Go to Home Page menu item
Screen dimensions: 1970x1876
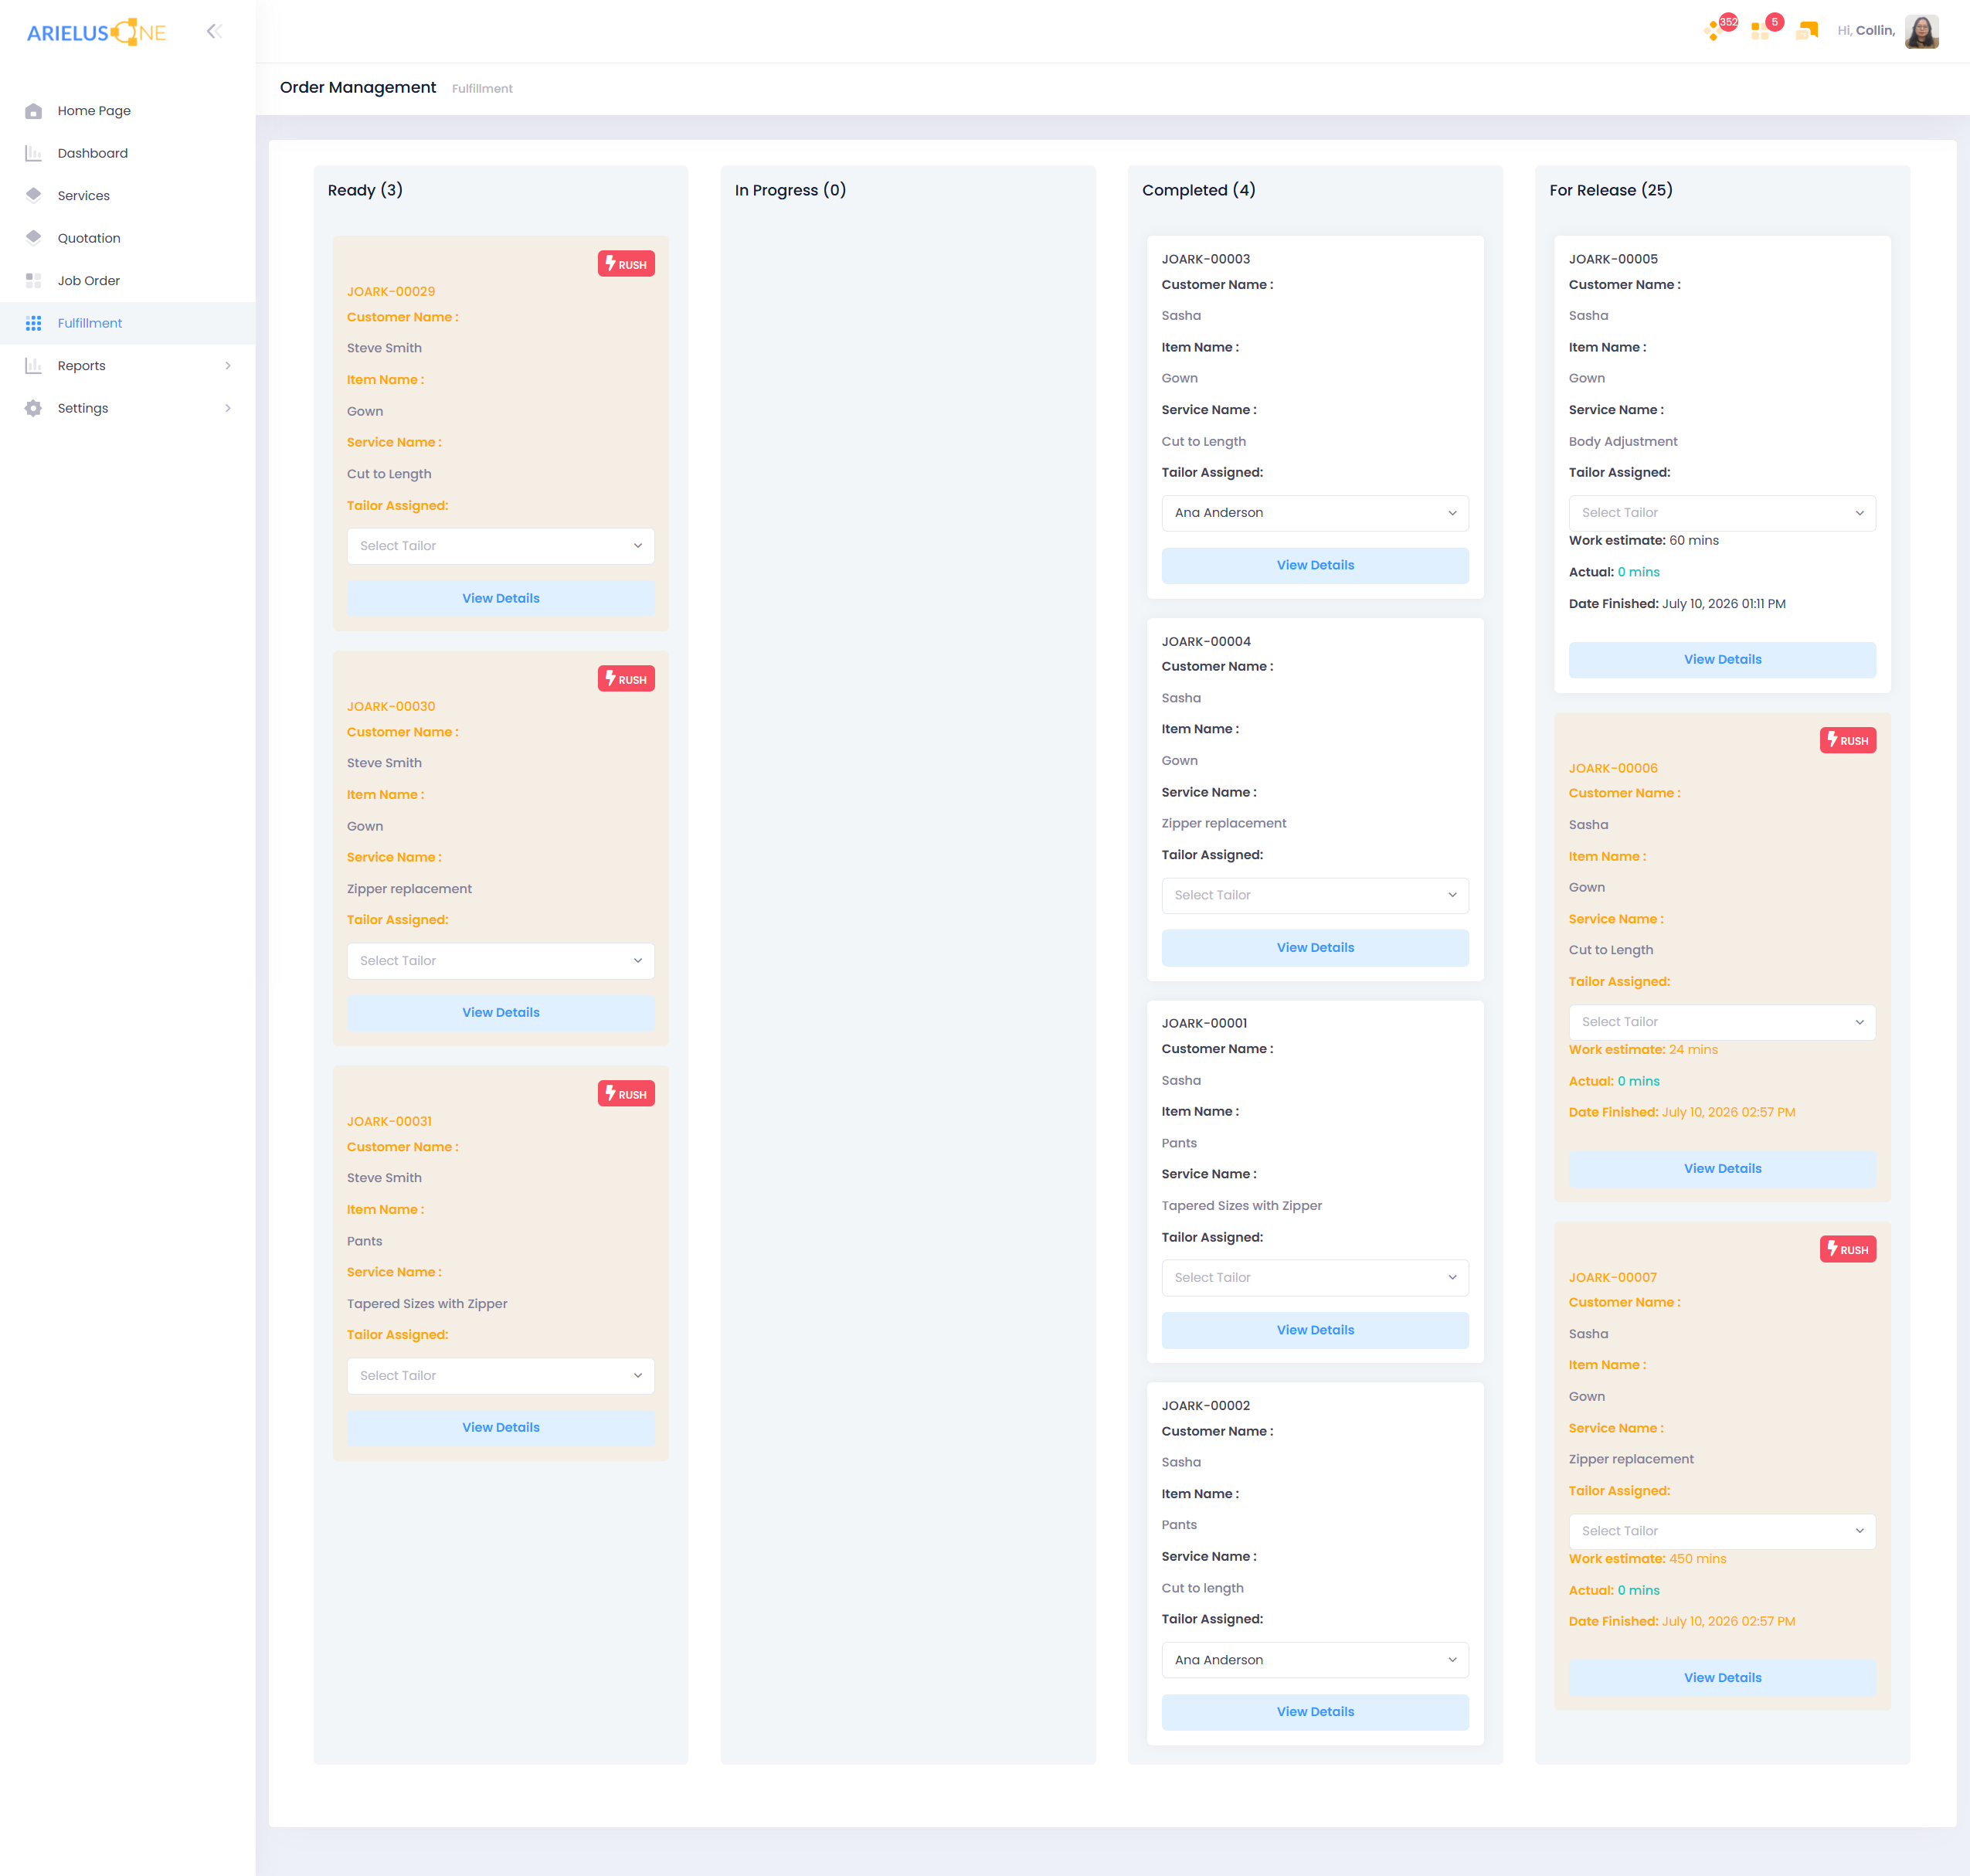[x=128, y=111]
